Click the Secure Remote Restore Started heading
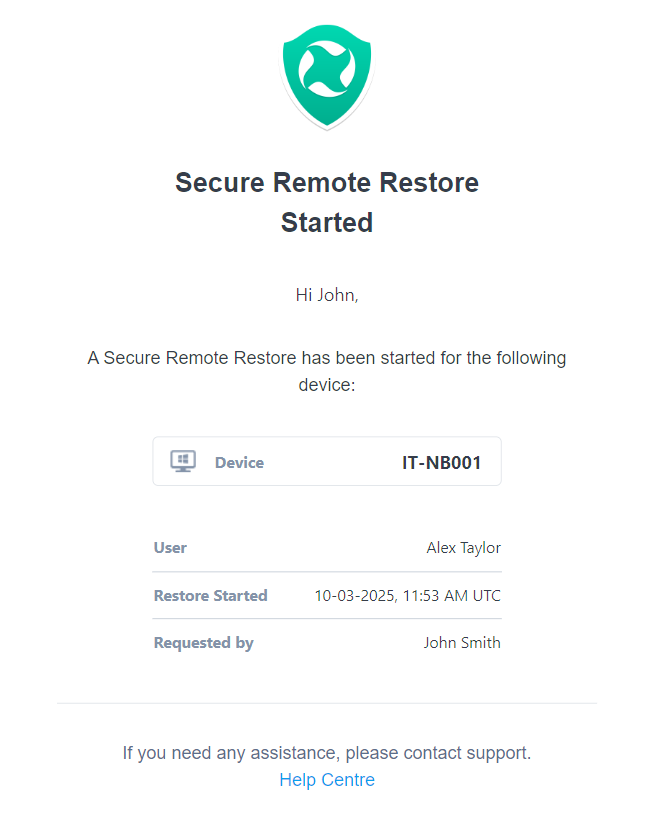This screenshot has width=657, height=819. point(327,202)
